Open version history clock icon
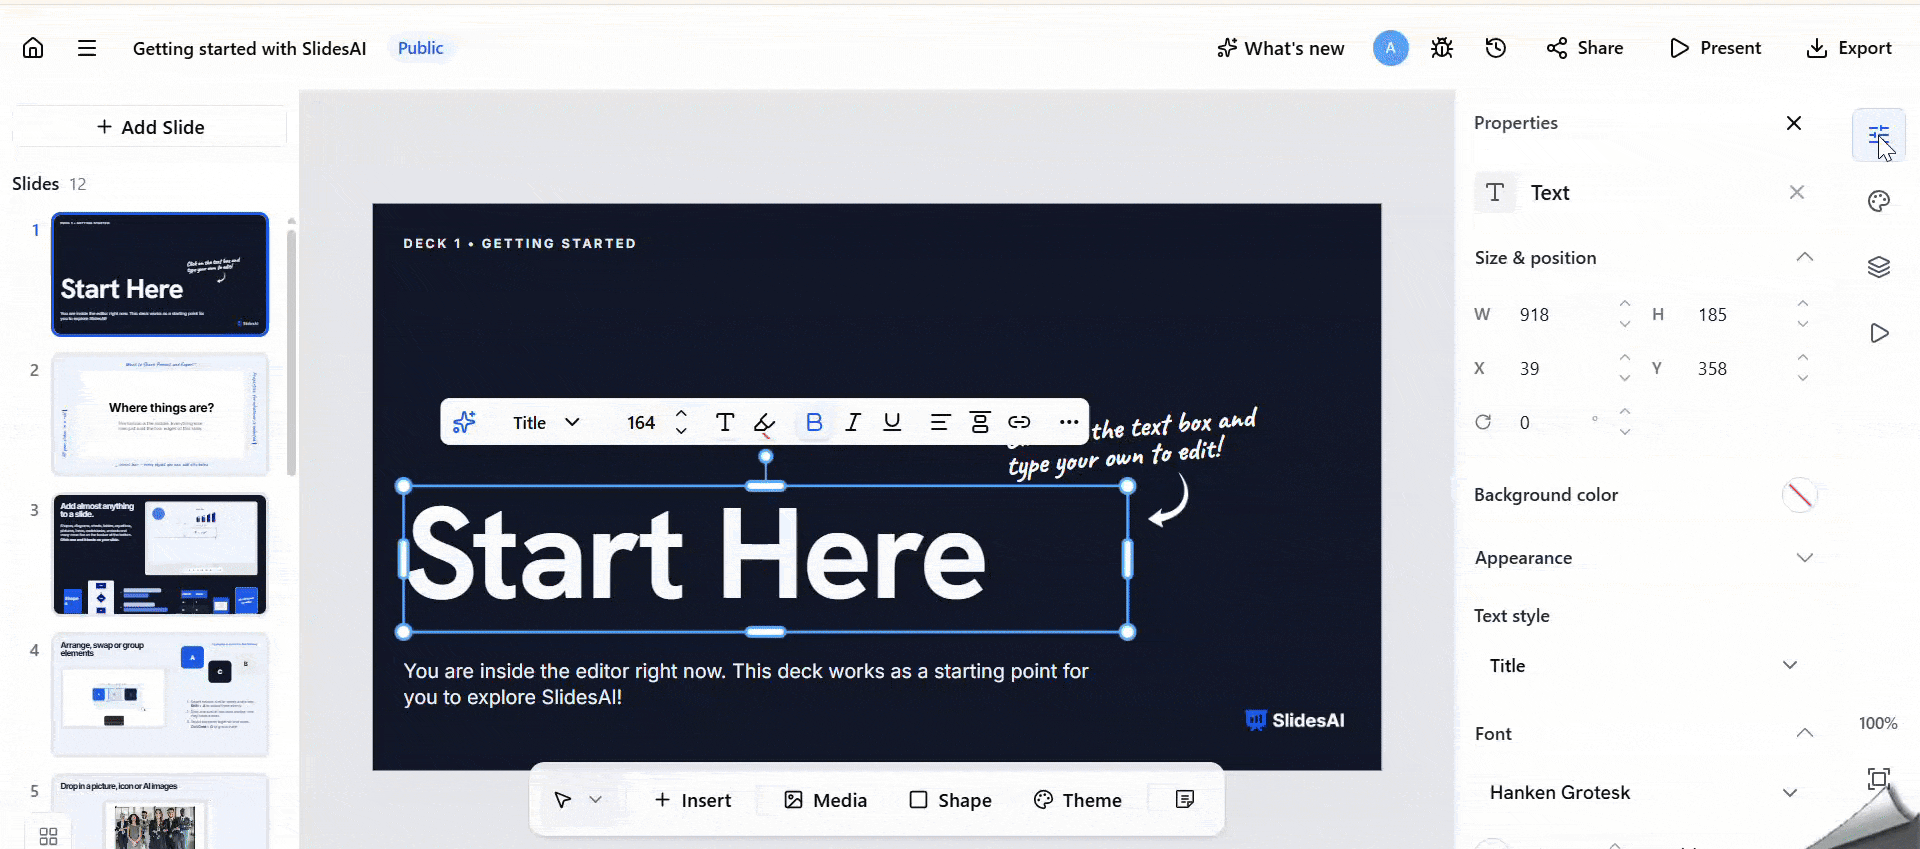 (1496, 48)
